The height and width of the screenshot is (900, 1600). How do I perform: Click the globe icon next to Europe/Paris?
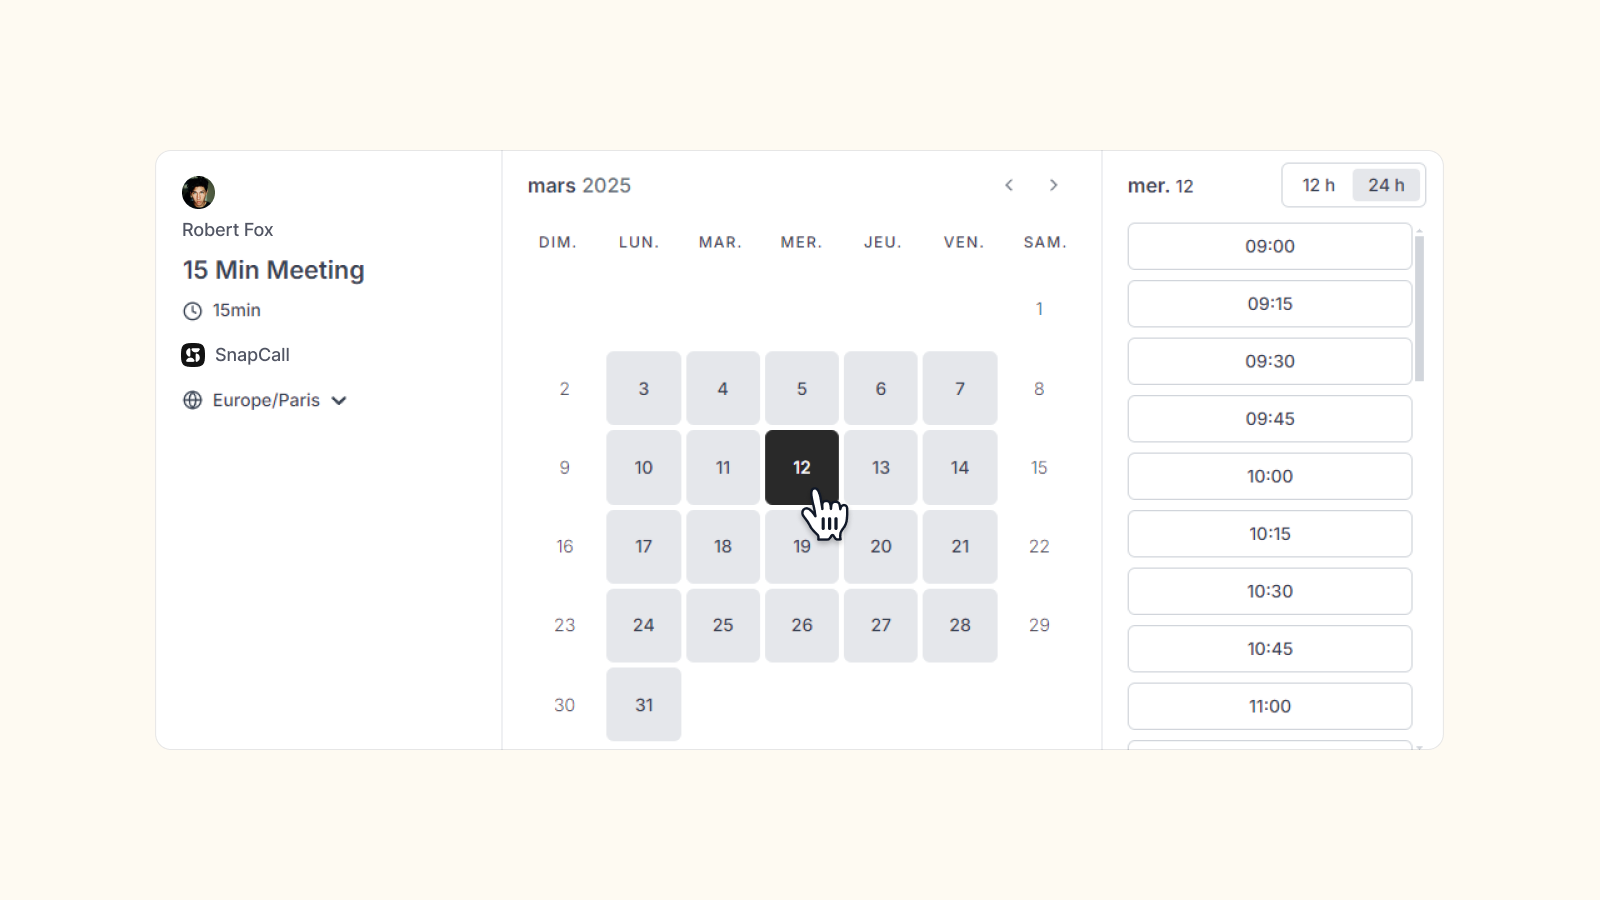coord(193,400)
